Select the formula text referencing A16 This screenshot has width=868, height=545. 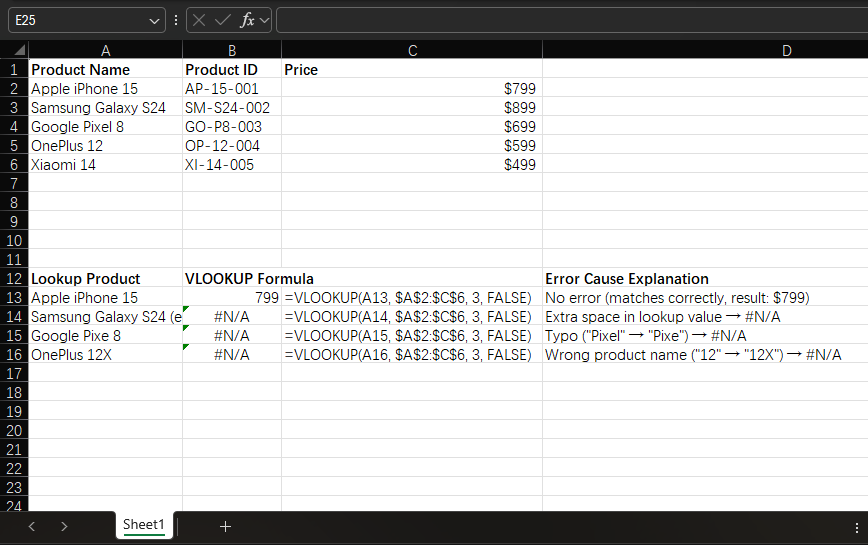412,355
